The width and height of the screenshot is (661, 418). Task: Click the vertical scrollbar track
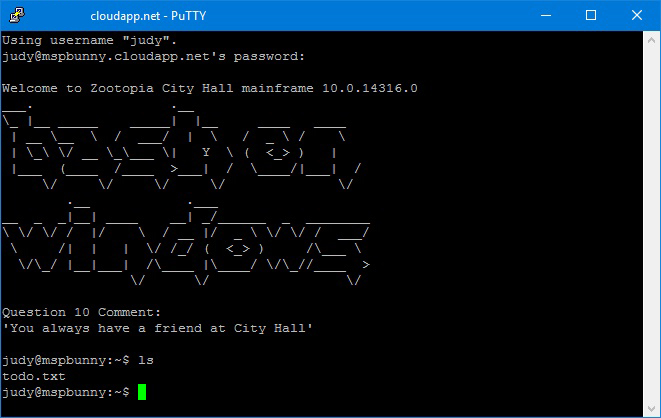pos(651,225)
